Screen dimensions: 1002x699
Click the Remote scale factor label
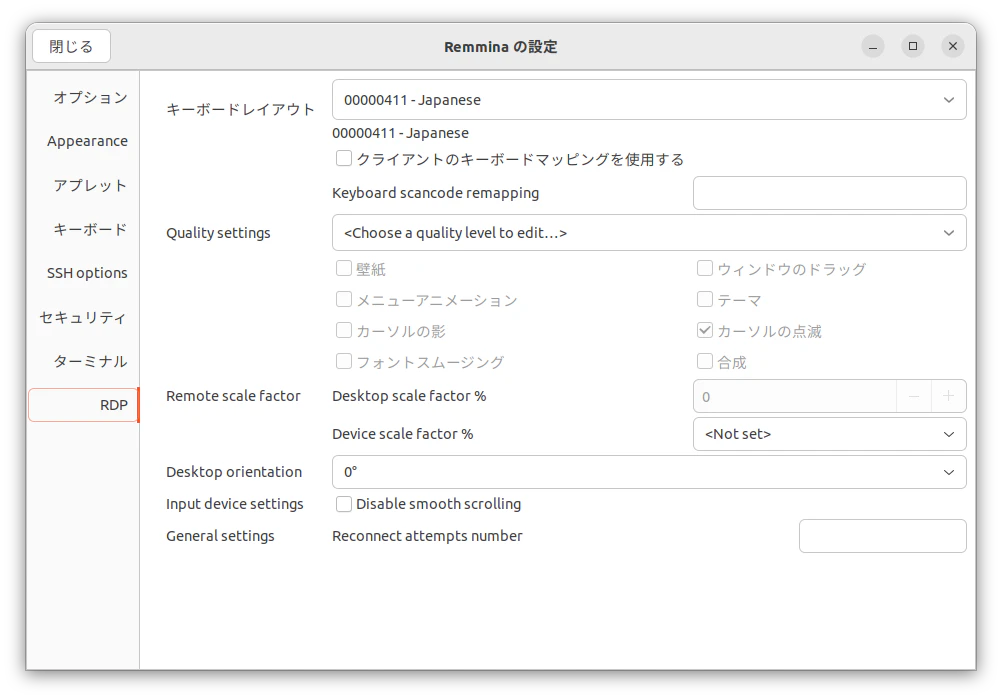[233, 396]
